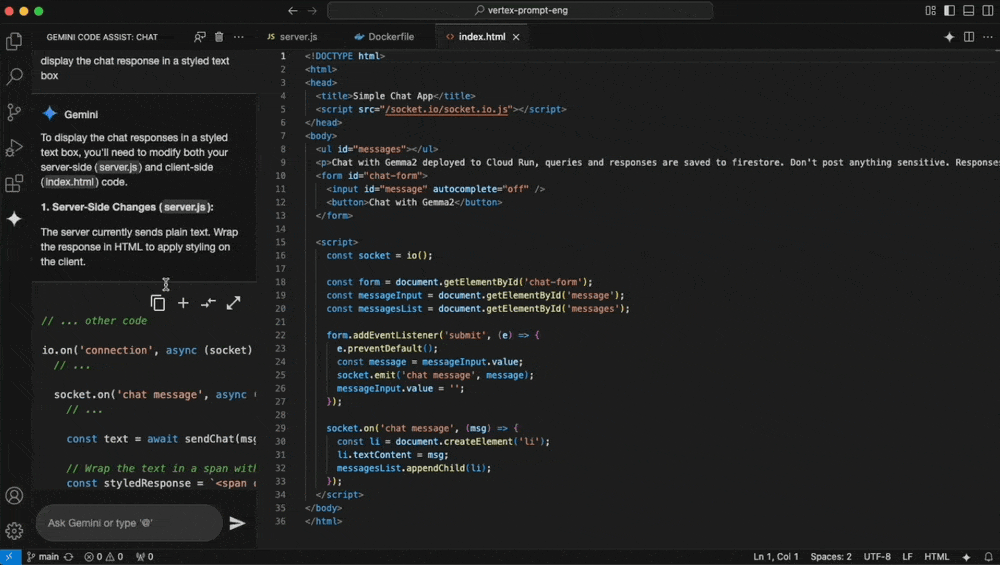Go back in navigation history

pos(293,10)
